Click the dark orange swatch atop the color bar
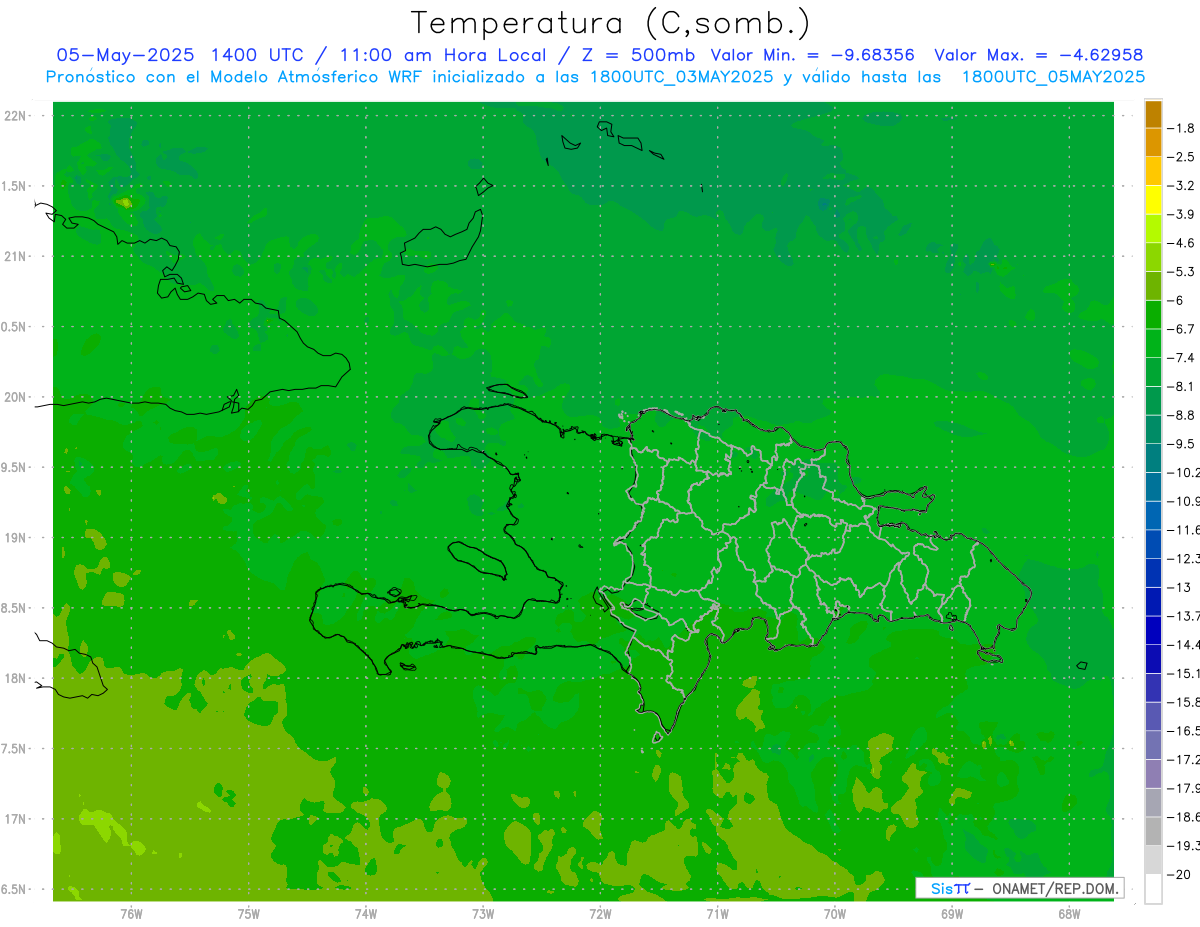Image resolution: width=1200 pixels, height=927 pixels. pos(1153,114)
